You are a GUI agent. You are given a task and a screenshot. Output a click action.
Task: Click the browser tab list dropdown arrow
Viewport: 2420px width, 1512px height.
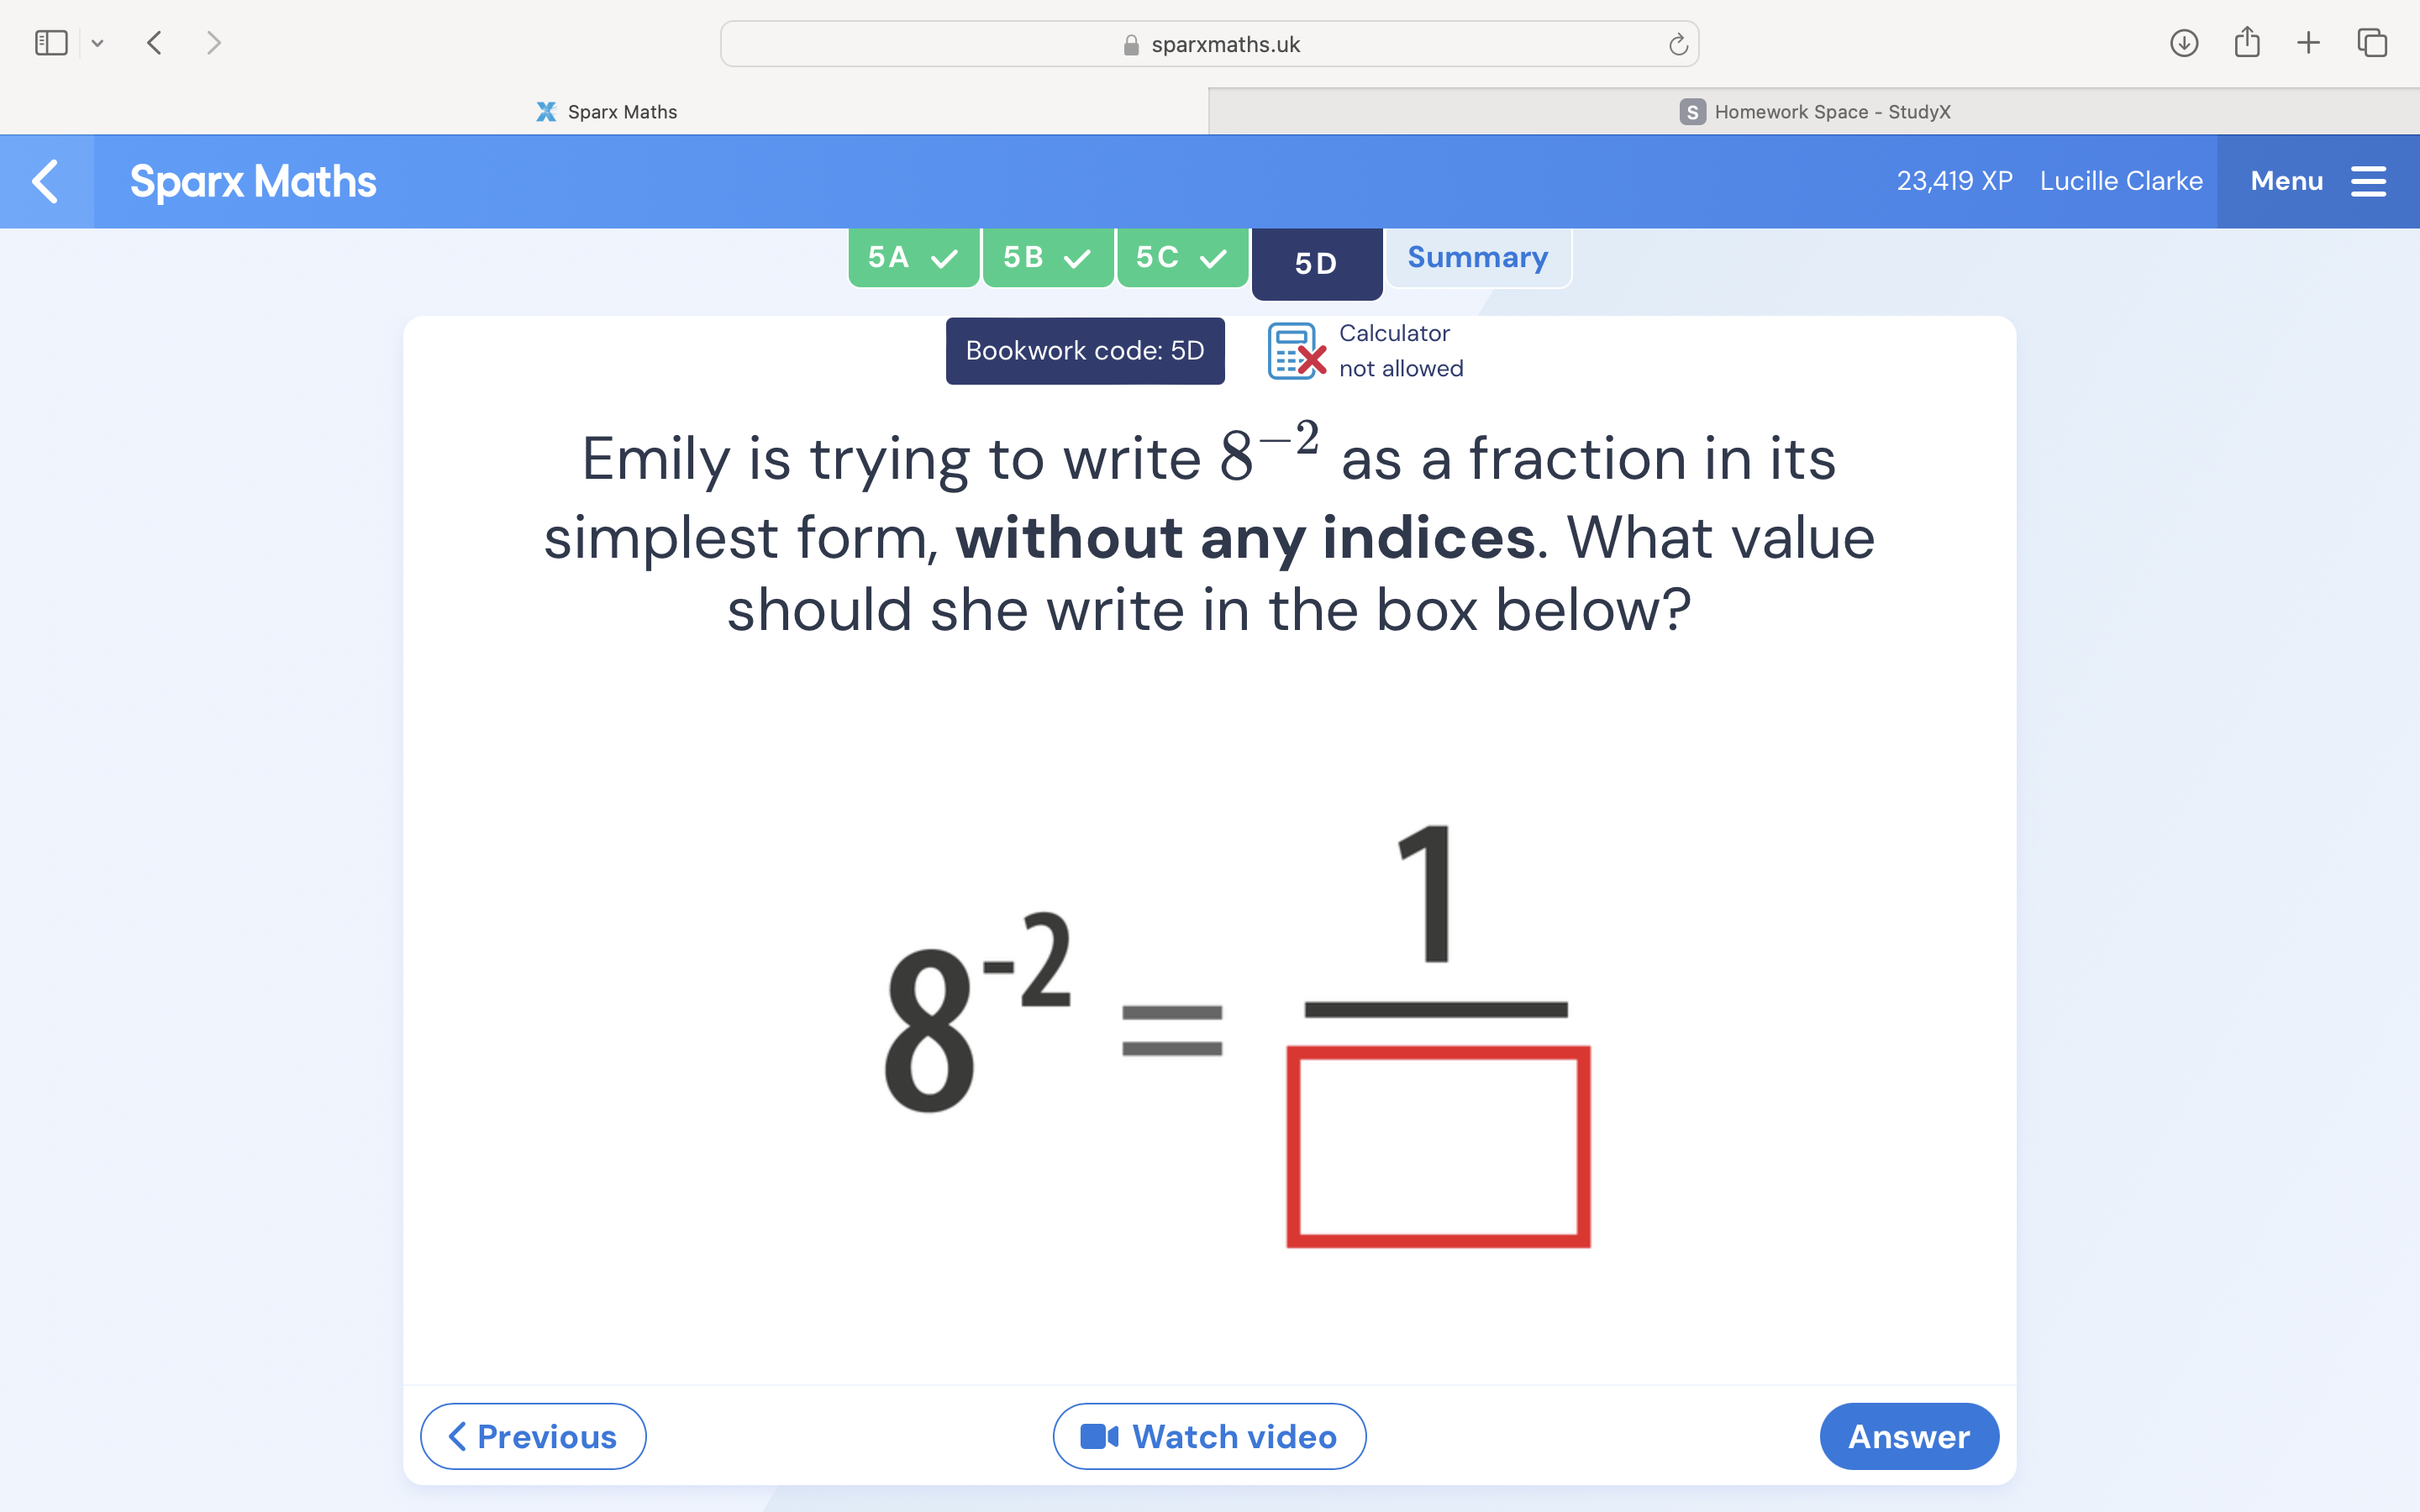(97, 44)
